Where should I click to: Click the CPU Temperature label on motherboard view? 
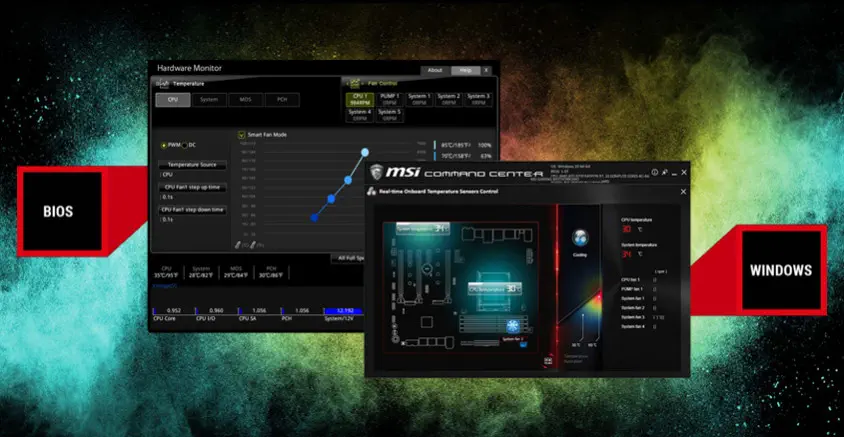coord(495,289)
